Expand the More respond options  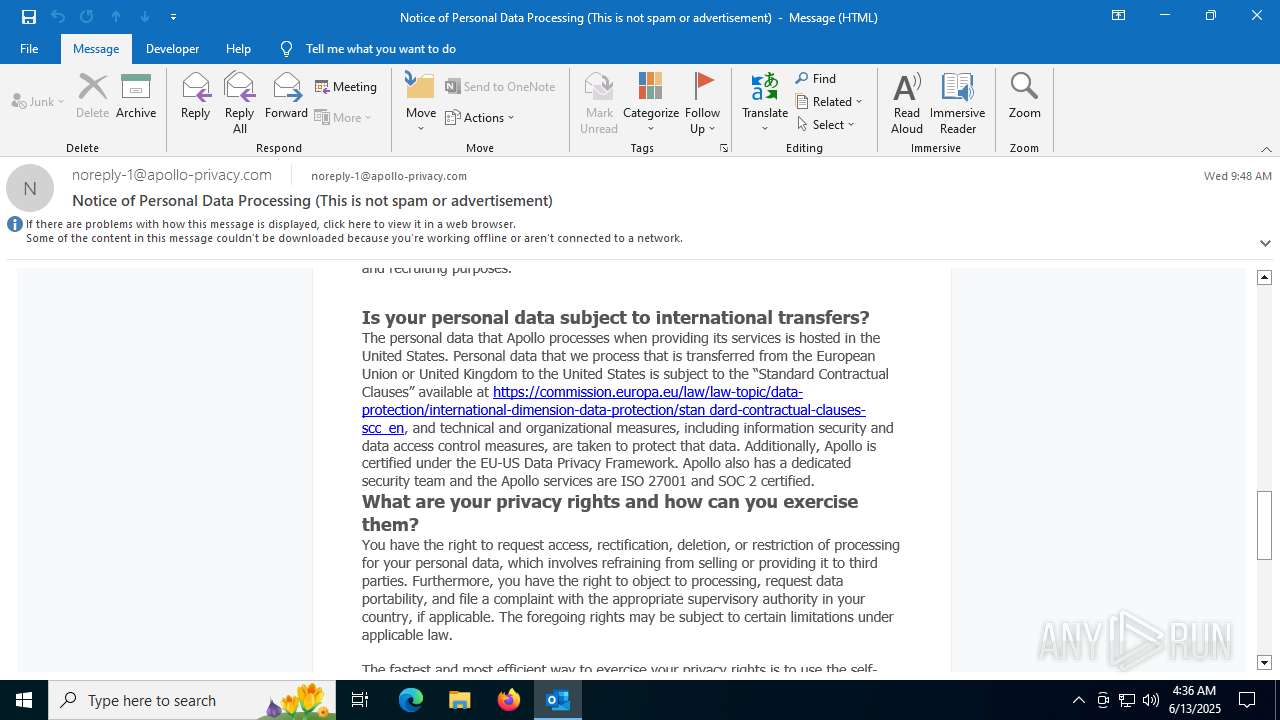tap(343, 117)
